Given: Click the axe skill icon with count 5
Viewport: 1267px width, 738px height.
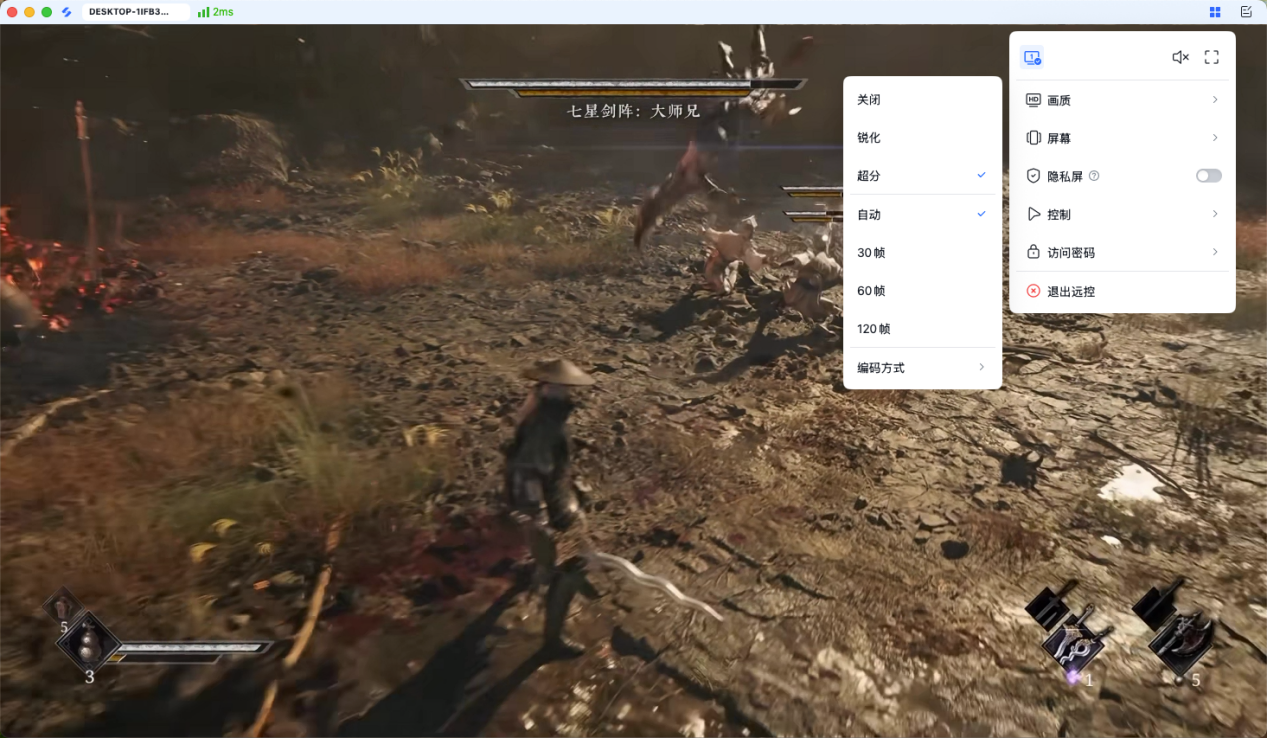Looking at the screenshot, I should (1180, 642).
